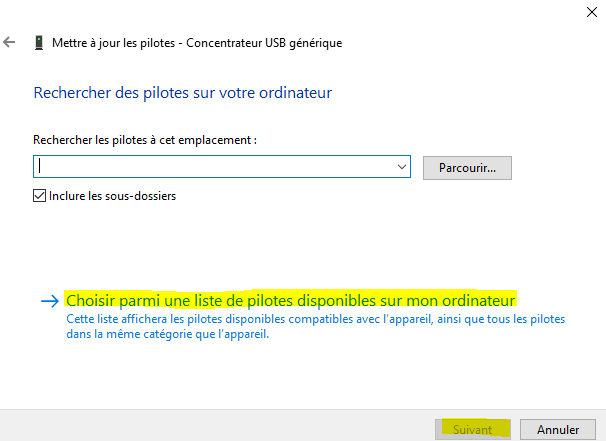Image resolution: width=606 pixels, height=441 pixels.
Task: Click the Rechercher les pilotes à cet emplacement label
Action: pos(145,141)
